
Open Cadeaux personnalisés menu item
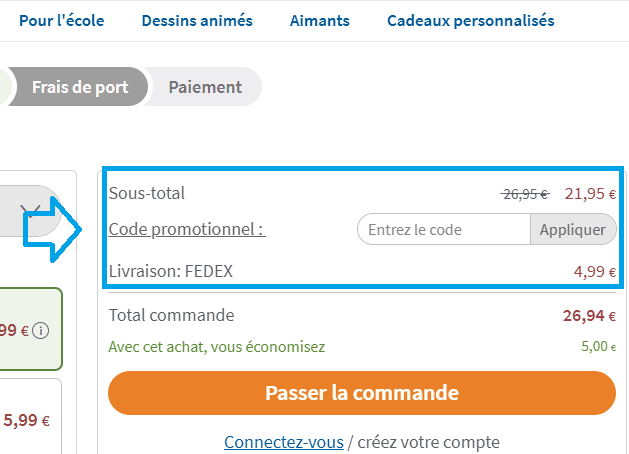point(471,21)
